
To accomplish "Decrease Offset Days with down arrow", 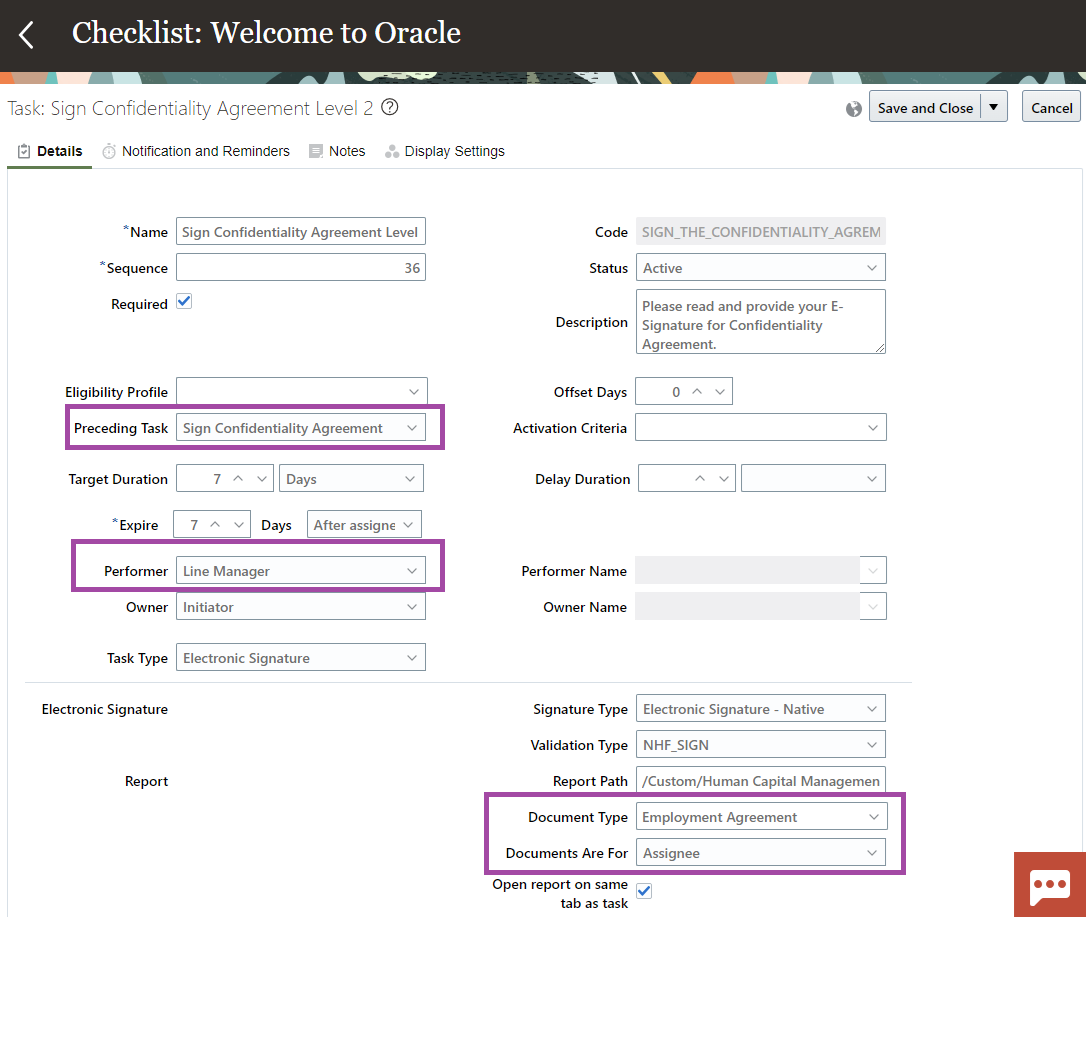I will (720, 391).
